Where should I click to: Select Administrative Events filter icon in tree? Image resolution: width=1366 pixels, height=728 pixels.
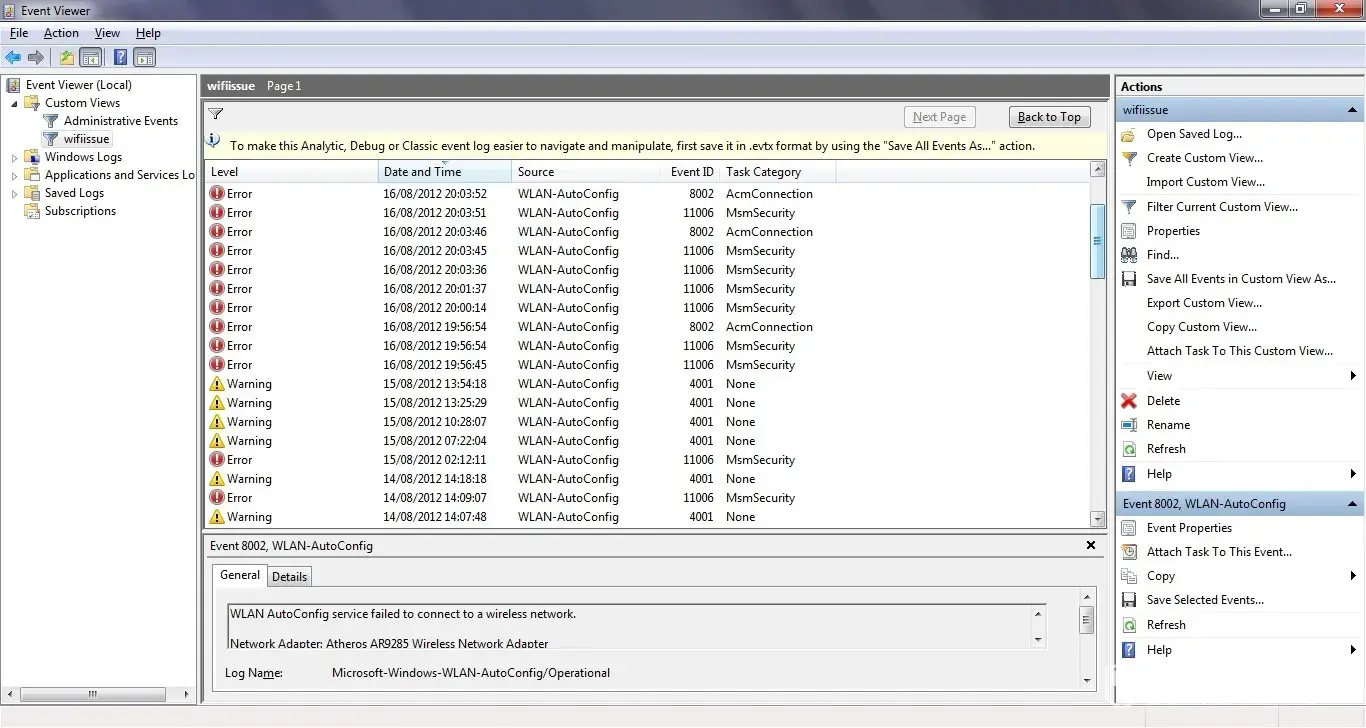tap(51, 121)
